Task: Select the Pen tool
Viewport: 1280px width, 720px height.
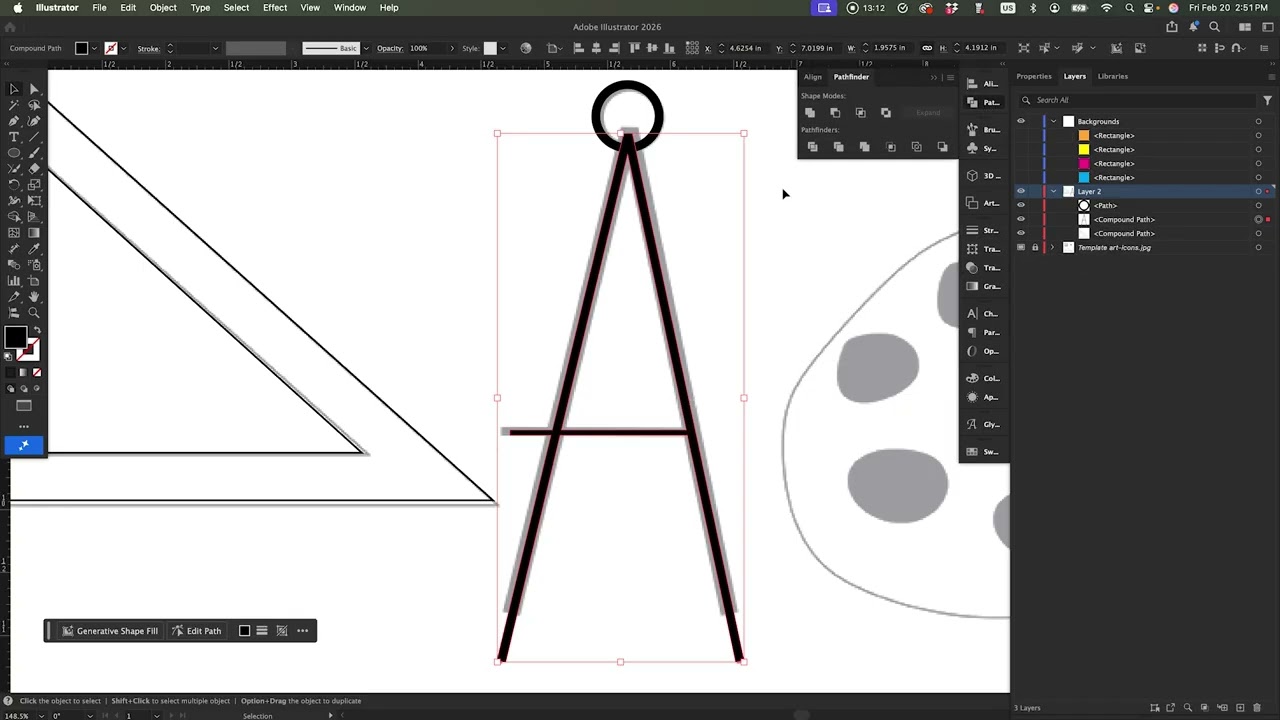Action: coord(14,121)
